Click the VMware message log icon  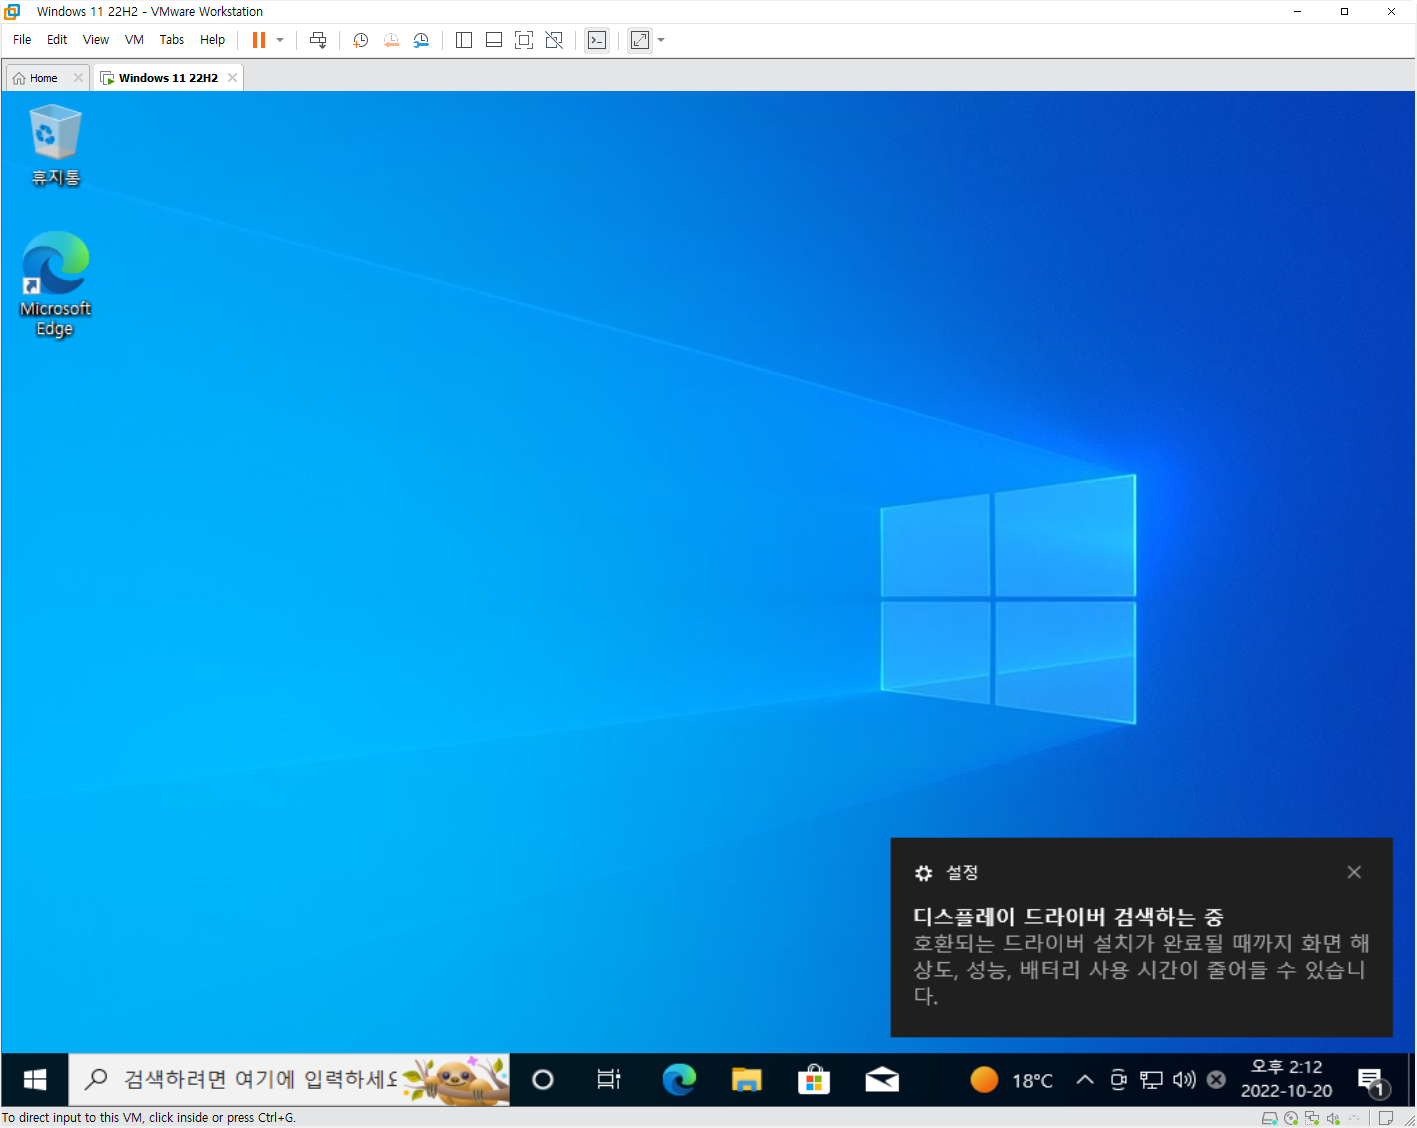coord(1386,1118)
